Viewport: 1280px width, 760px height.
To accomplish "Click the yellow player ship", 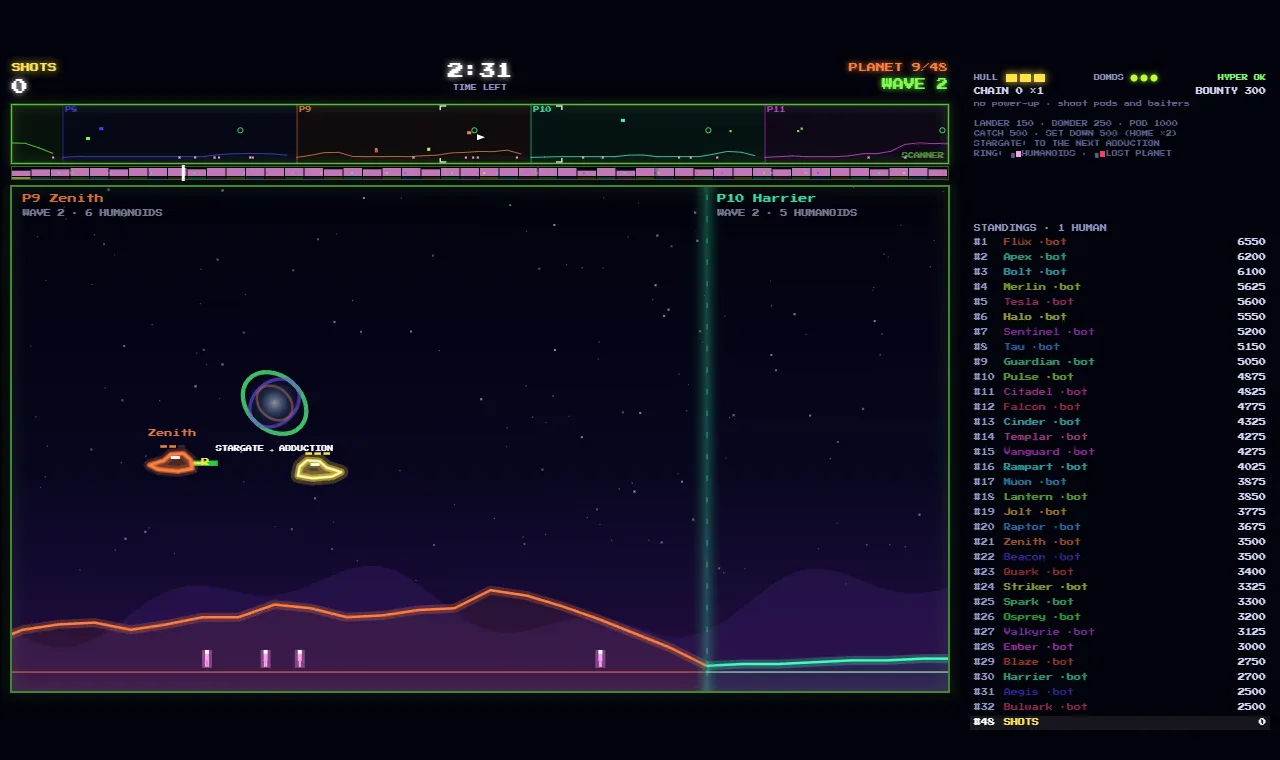I will click(319, 469).
